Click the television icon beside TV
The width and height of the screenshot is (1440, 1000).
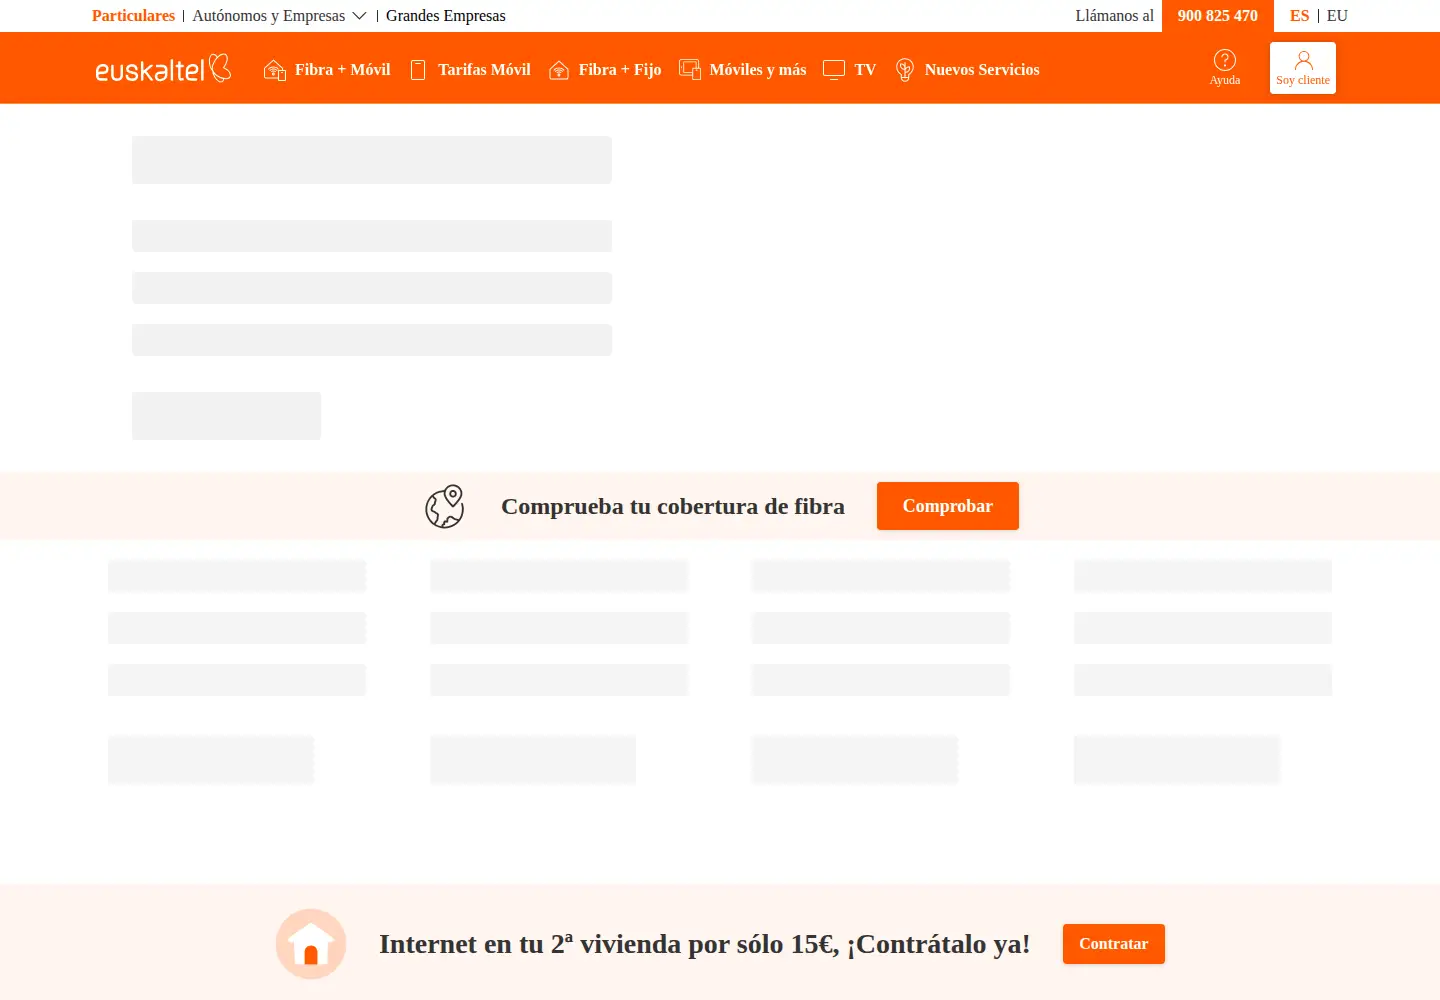point(834,70)
